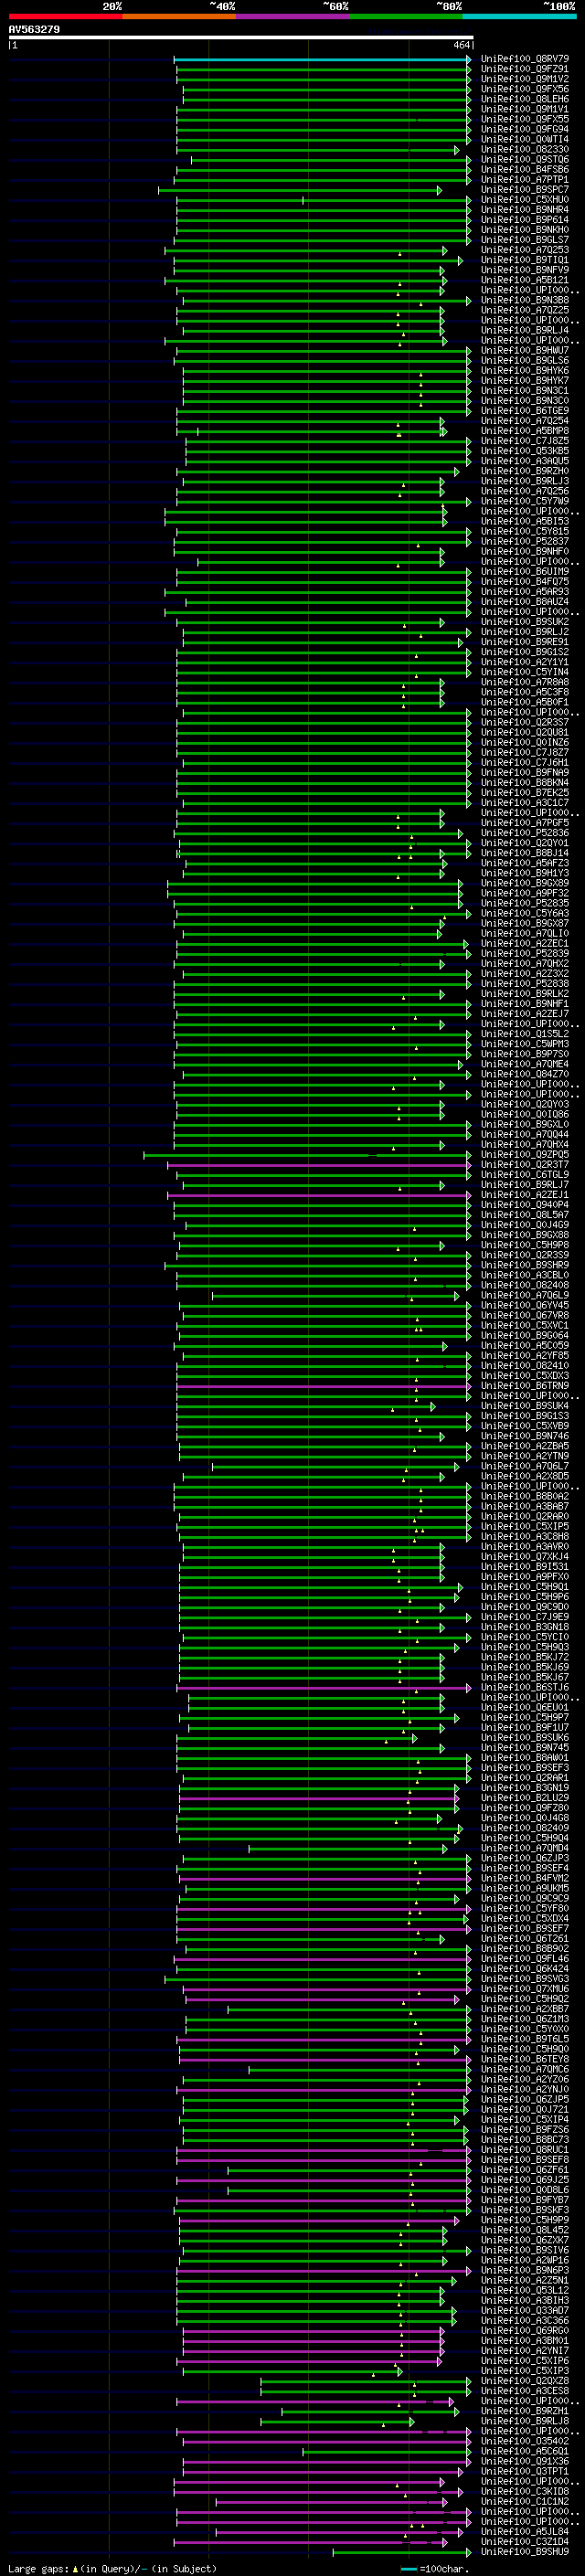
Task: Click the cyan ~100% identity color segment
Action: [520, 16]
